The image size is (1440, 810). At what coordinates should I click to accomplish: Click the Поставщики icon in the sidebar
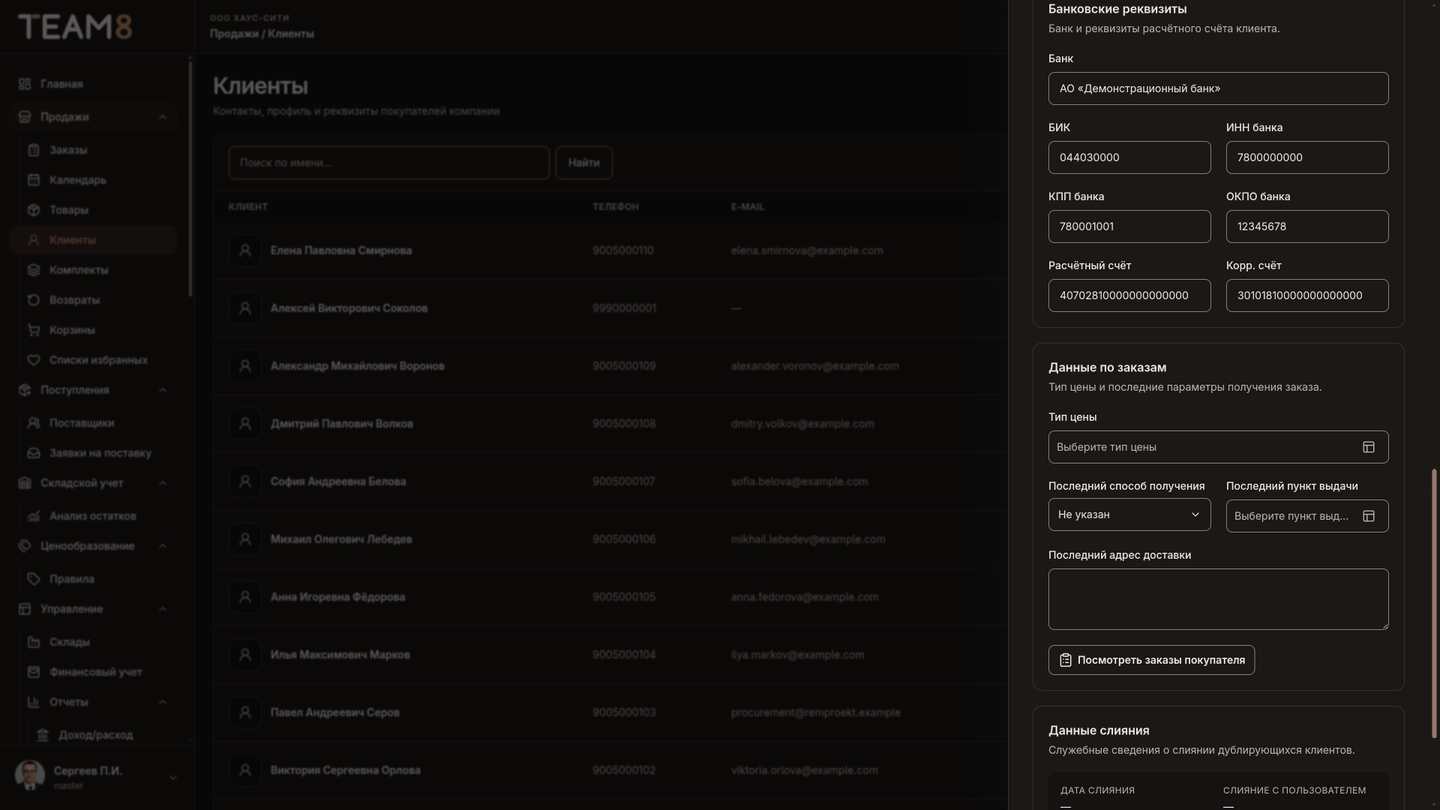pyautogui.click(x=34, y=423)
